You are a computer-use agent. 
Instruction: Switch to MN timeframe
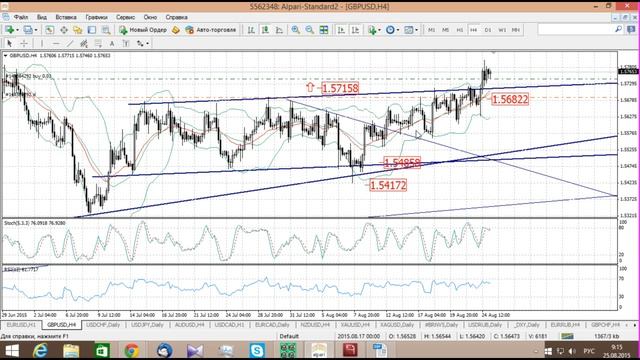click(x=516, y=30)
